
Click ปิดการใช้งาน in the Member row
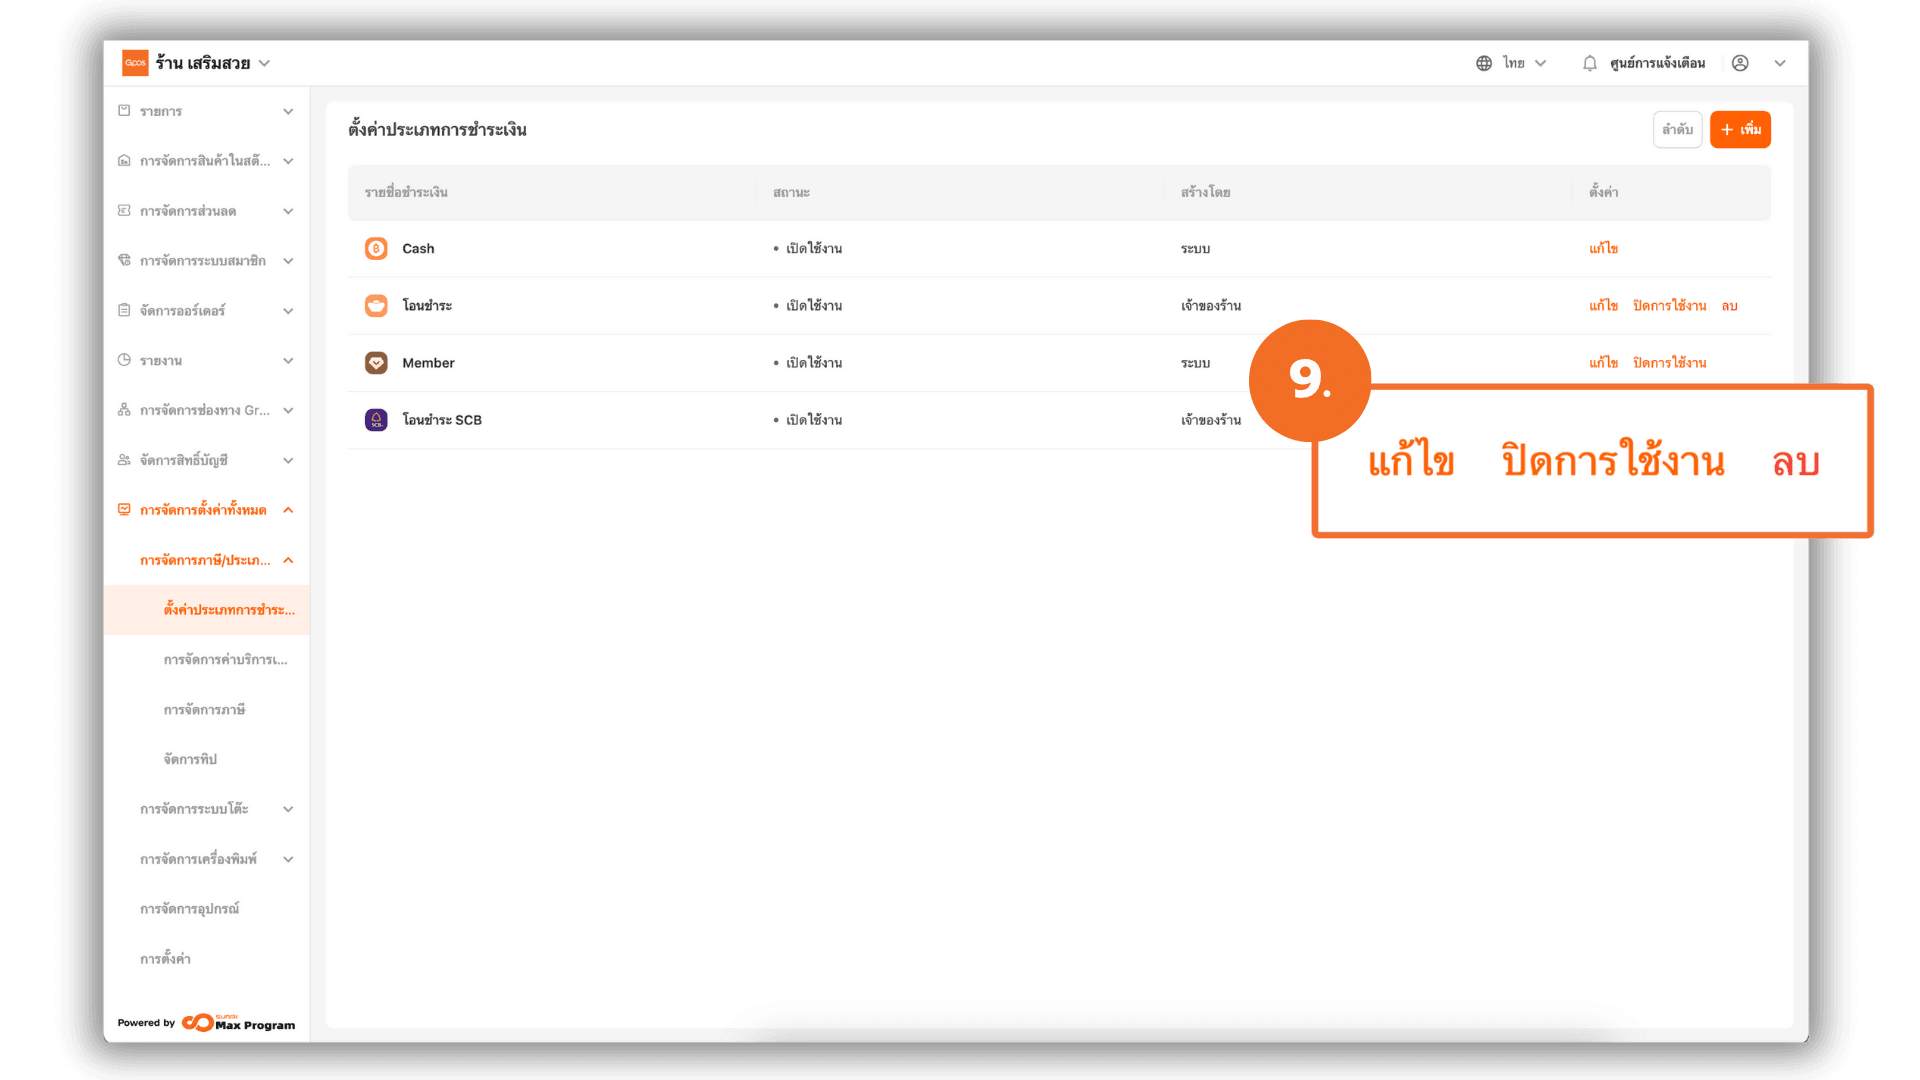(x=1669, y=363)
